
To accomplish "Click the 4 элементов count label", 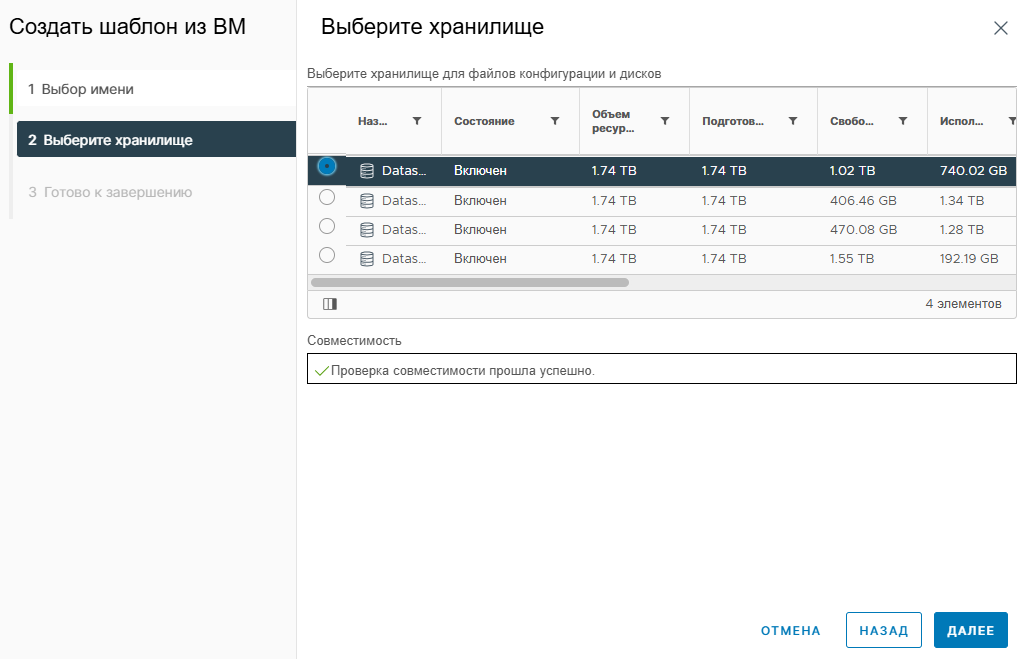I will click(x=963, y=304).
